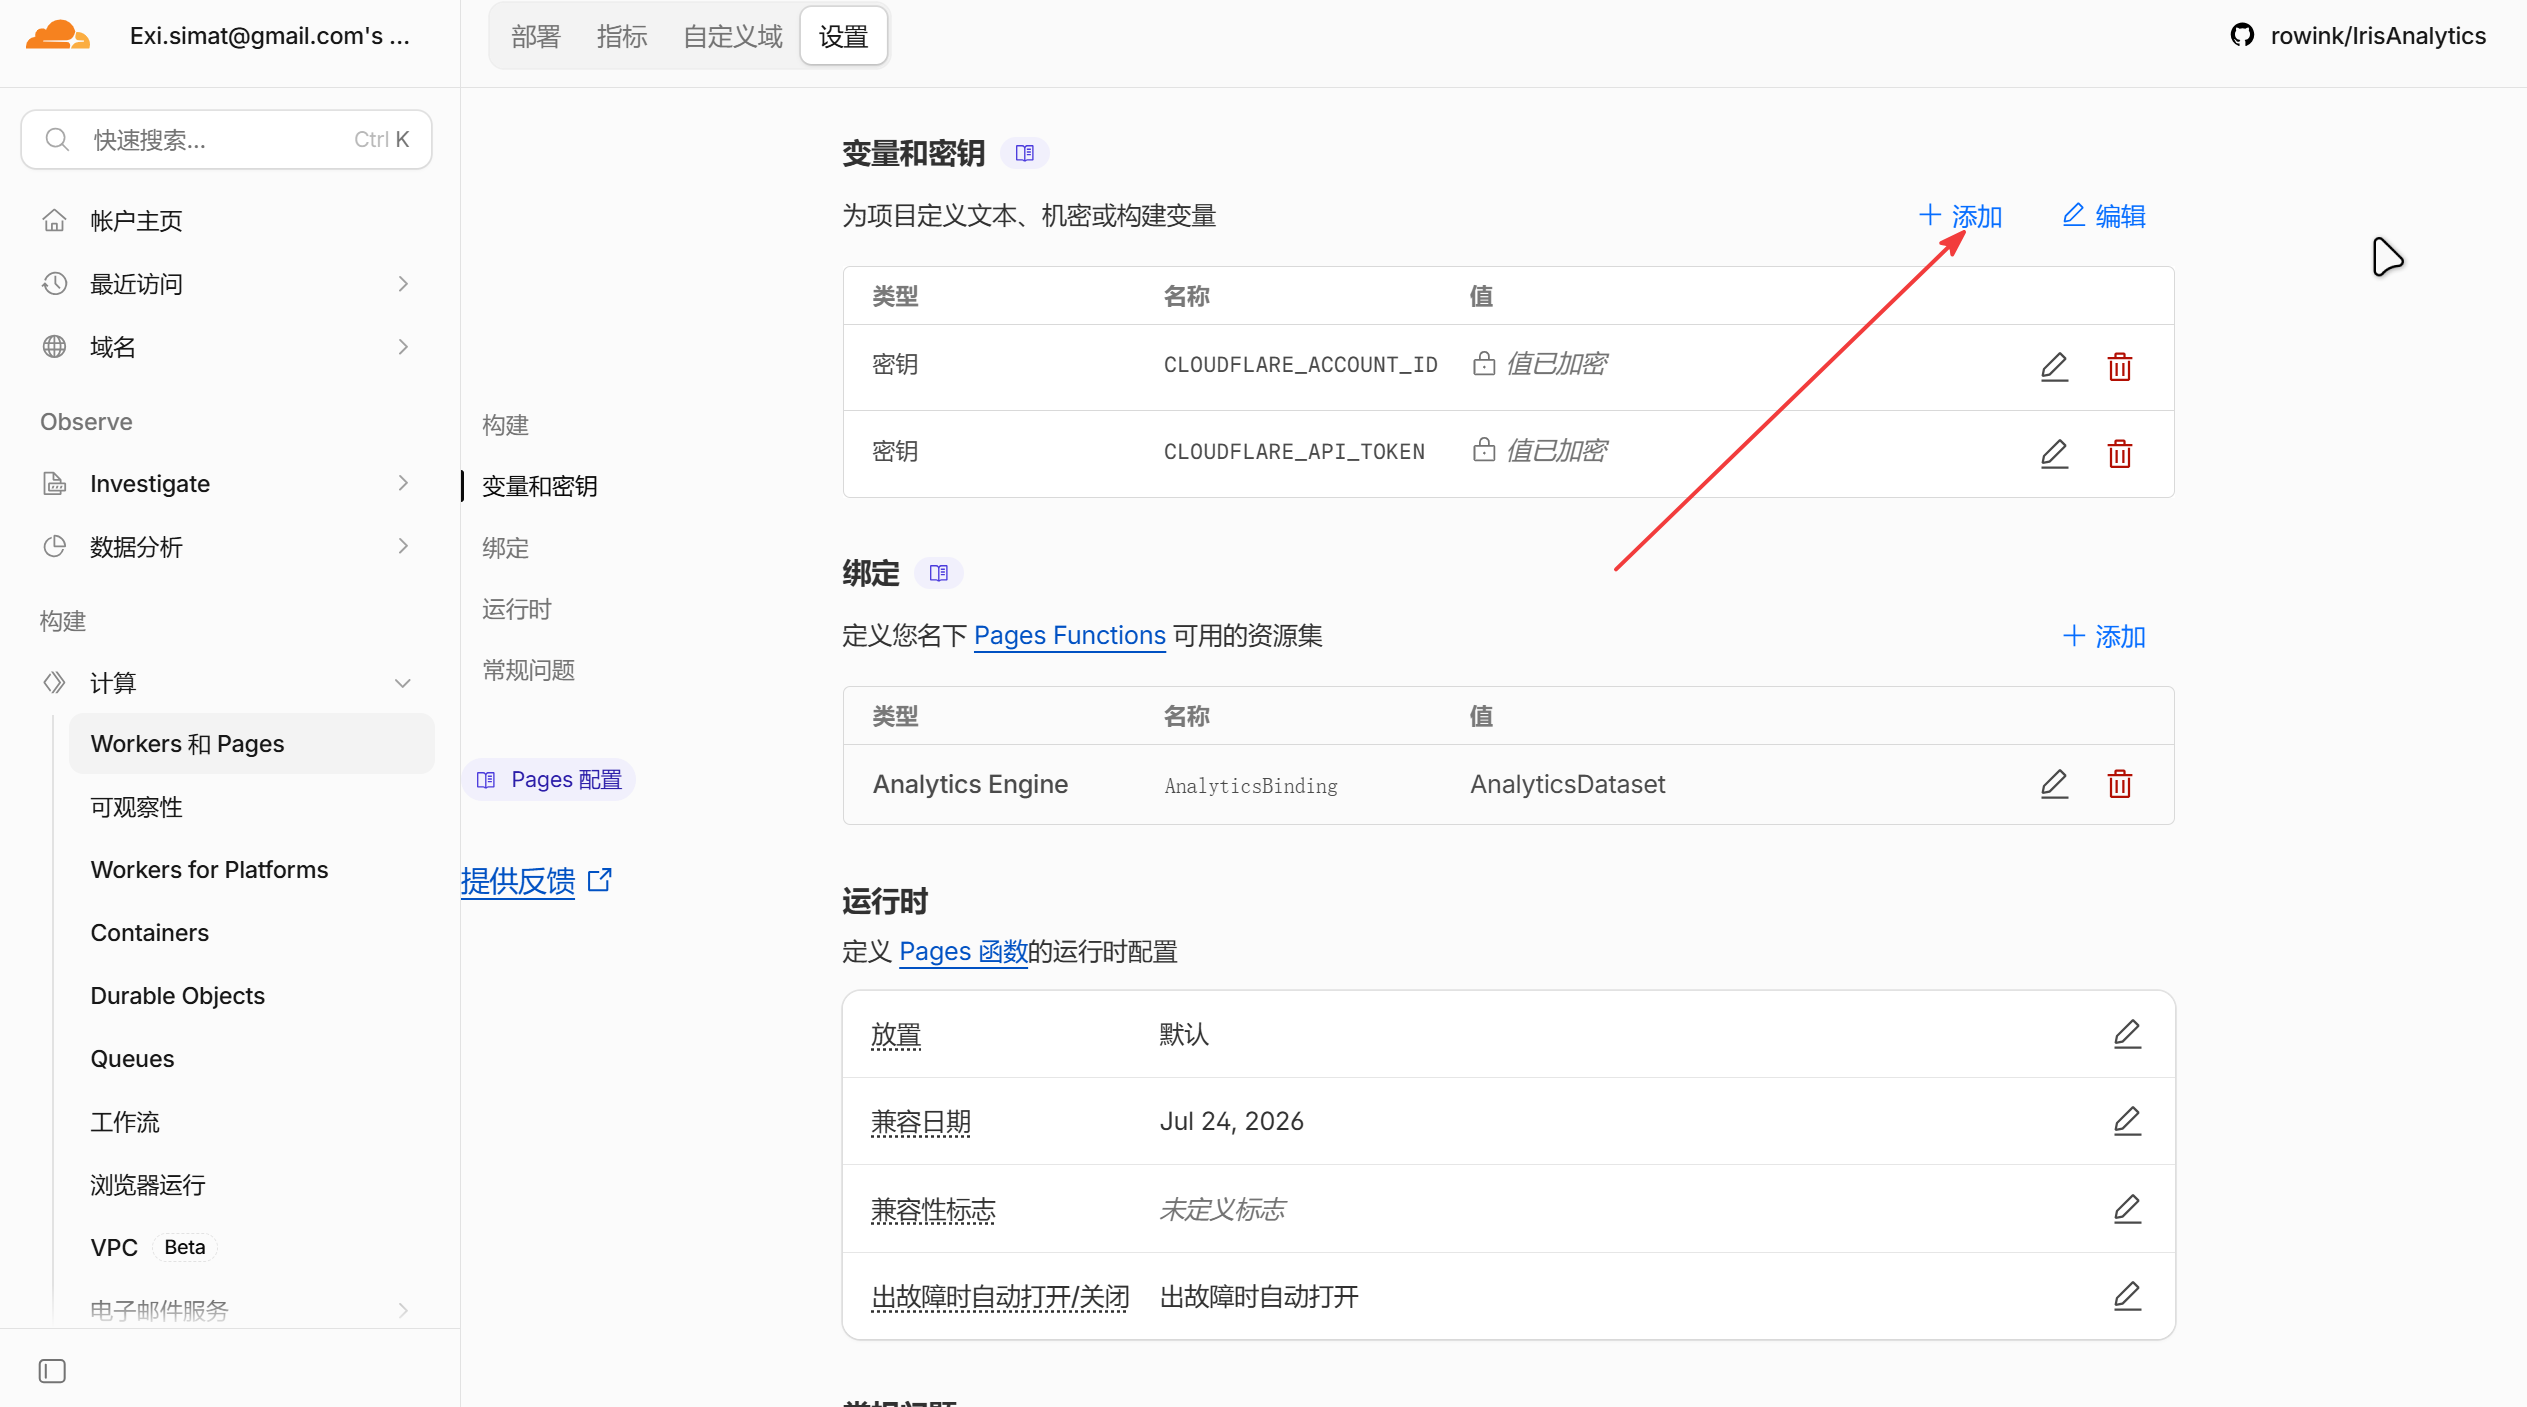Collapse the sidebar with the bottom panel icon
2527x1407 pixels.
[52, 1371]
